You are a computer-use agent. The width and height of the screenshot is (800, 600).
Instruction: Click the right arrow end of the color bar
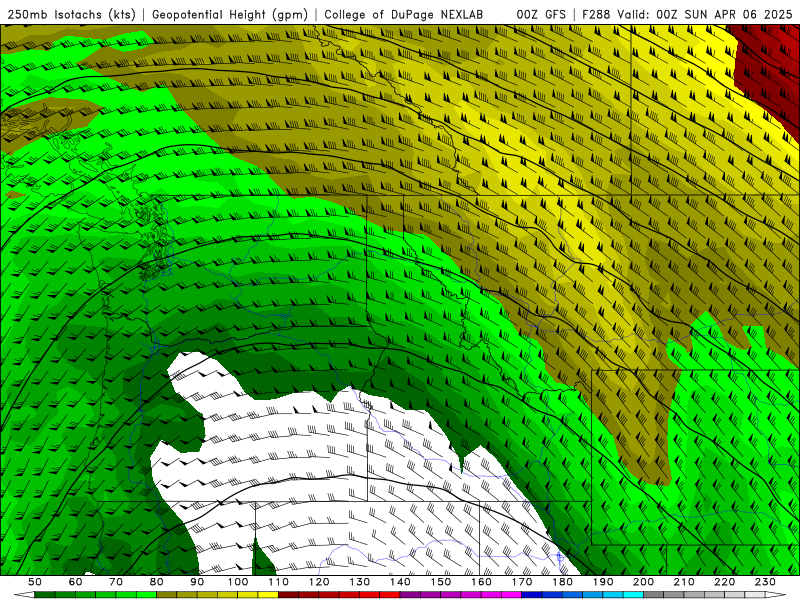click(x=776, y=595)
